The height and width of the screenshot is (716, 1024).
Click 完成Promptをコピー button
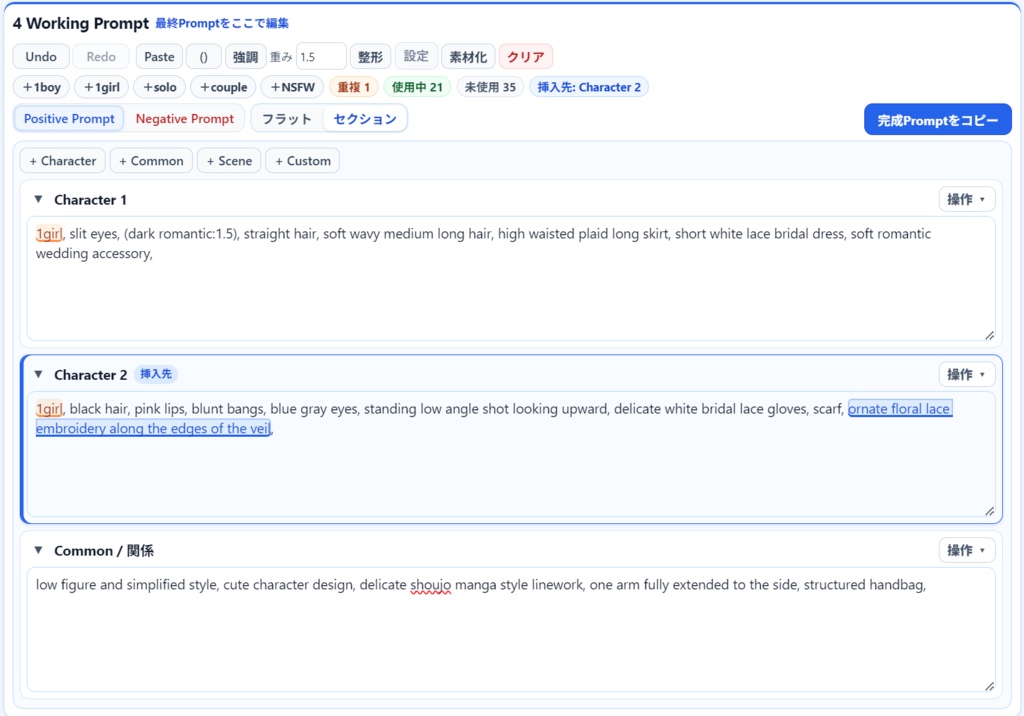tap(937, 120)
